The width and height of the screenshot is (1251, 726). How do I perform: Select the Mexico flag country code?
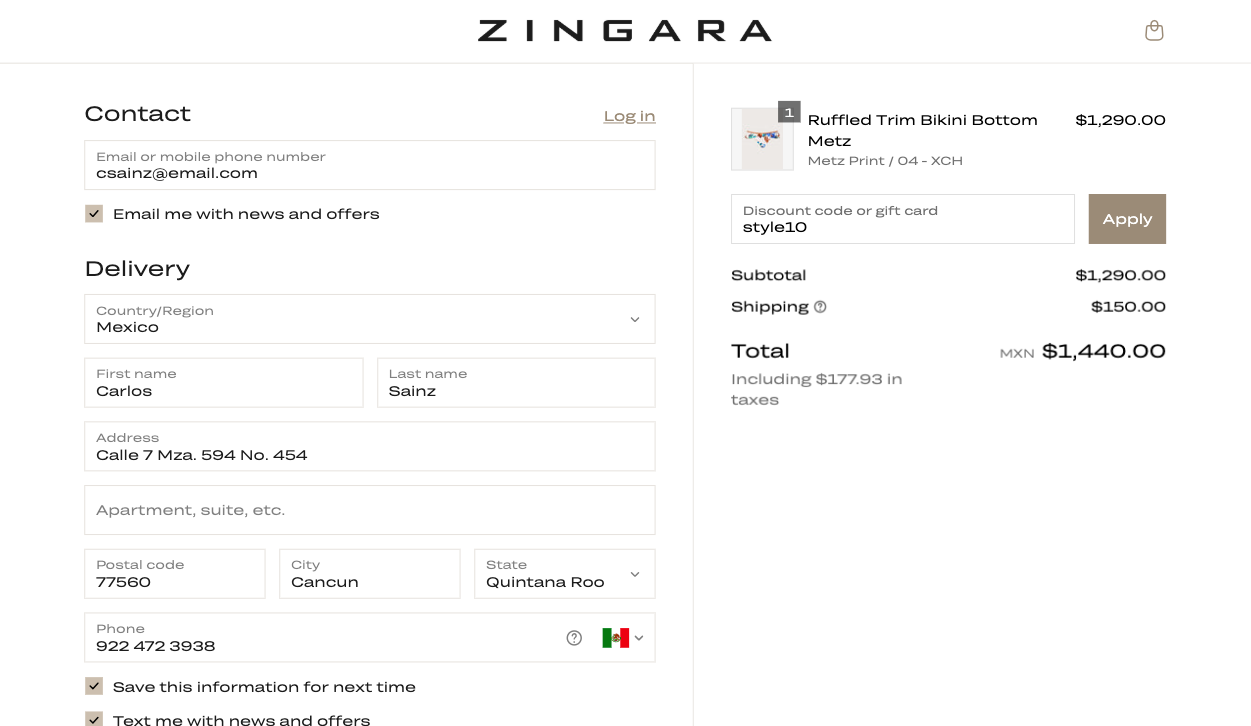click(615, 638)
